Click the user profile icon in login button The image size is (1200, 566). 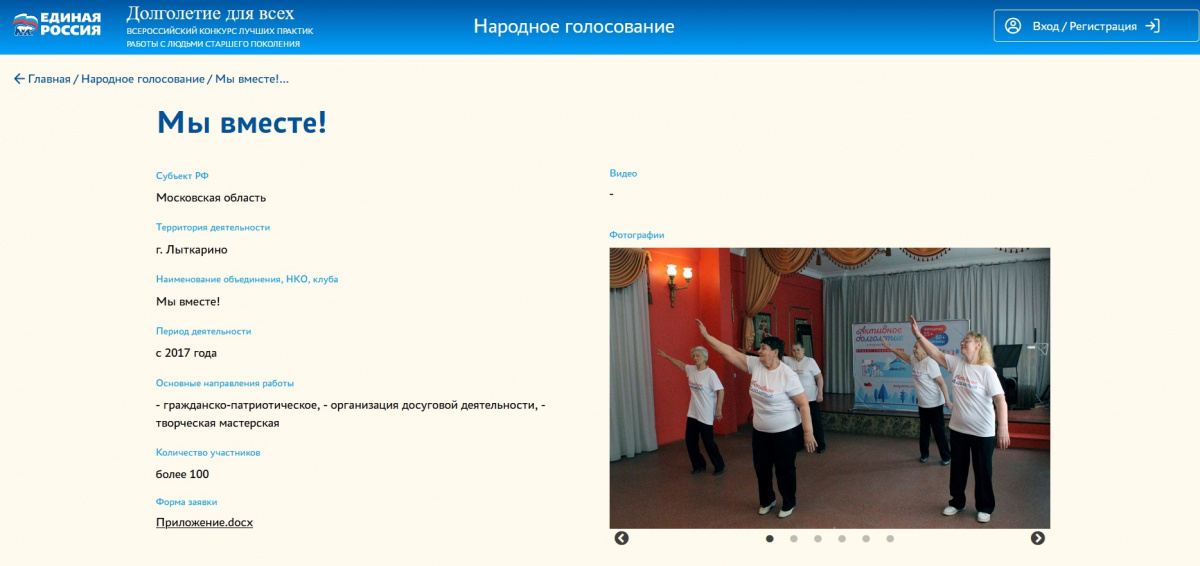click(1013, 26)
